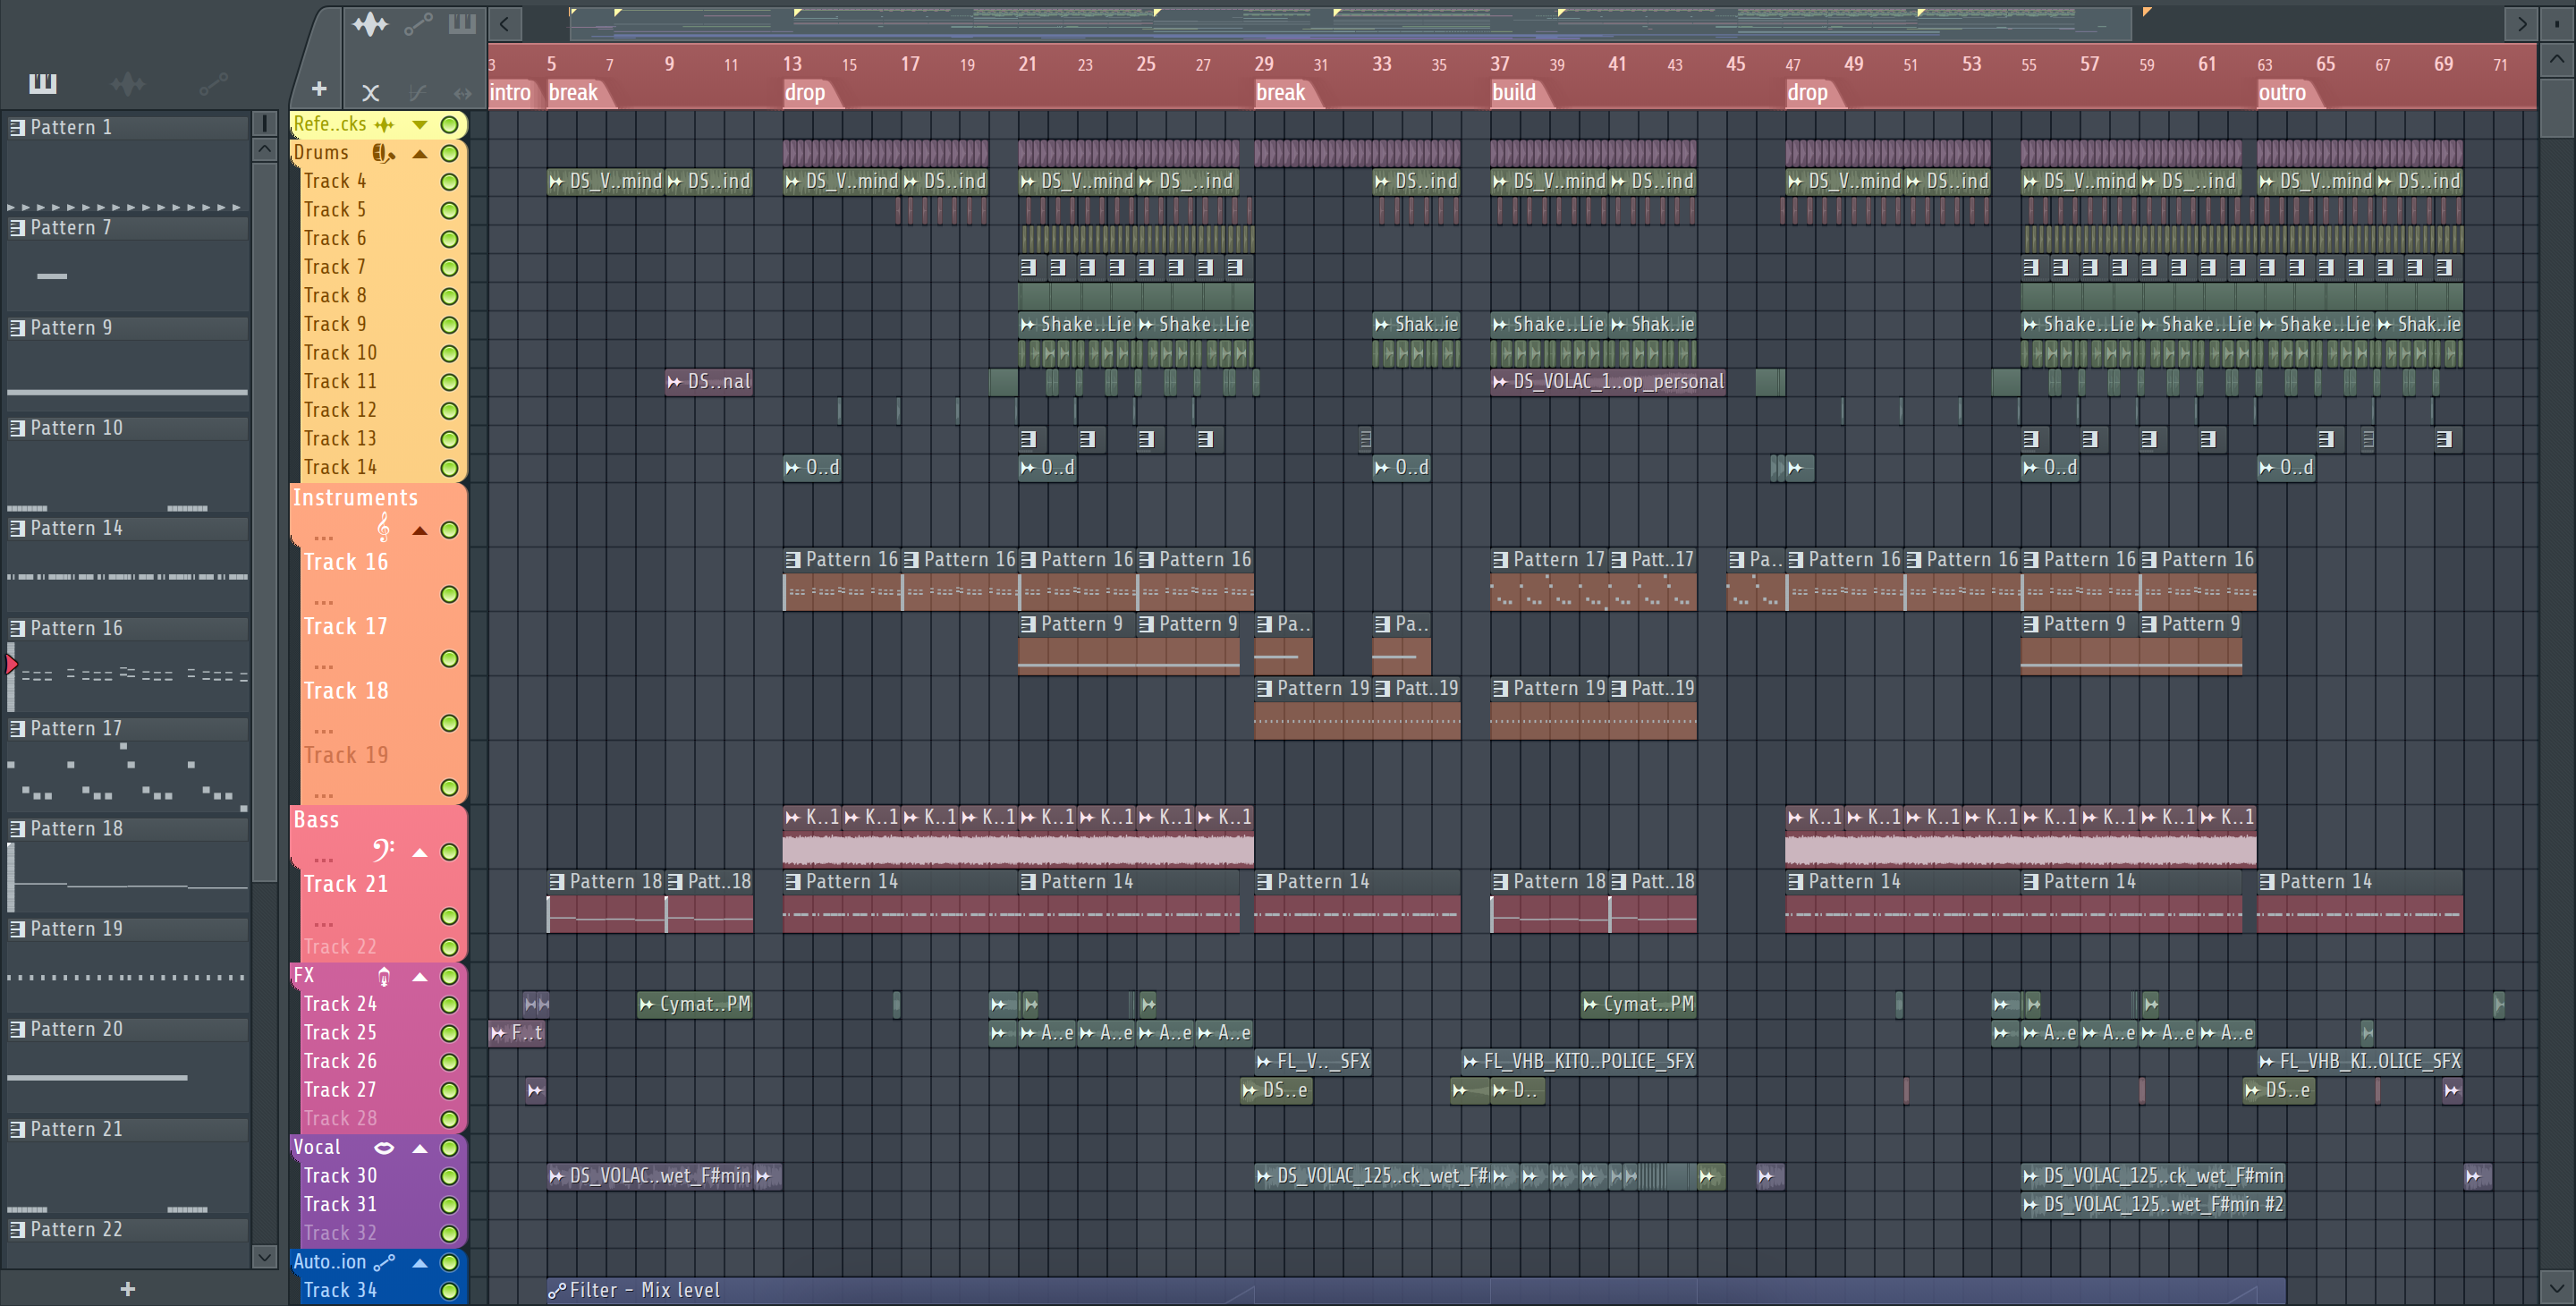Click the Bass group bass clef icon
The width and height of the screenshot is (2576, 1306).
(x=383, y=850)
